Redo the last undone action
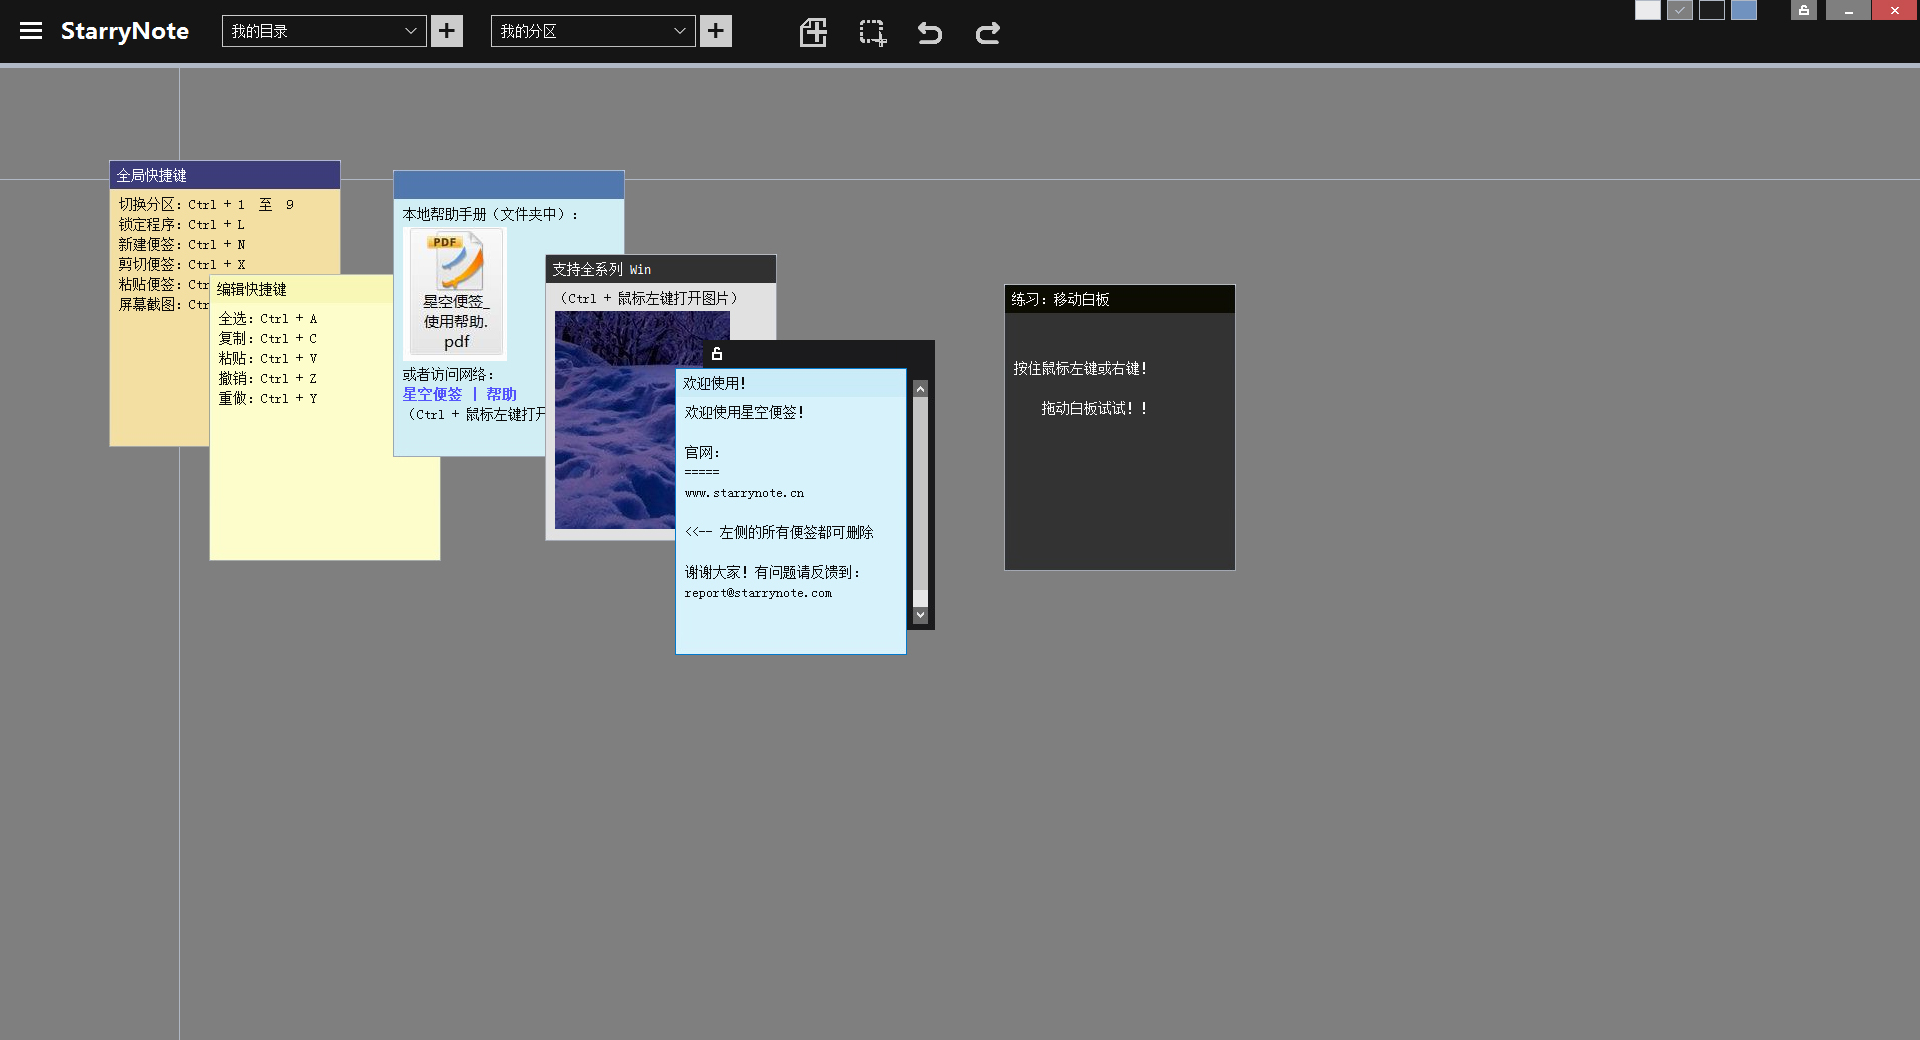The width and height of the screenshot is (1920, 1040). [x=988, y=33]
